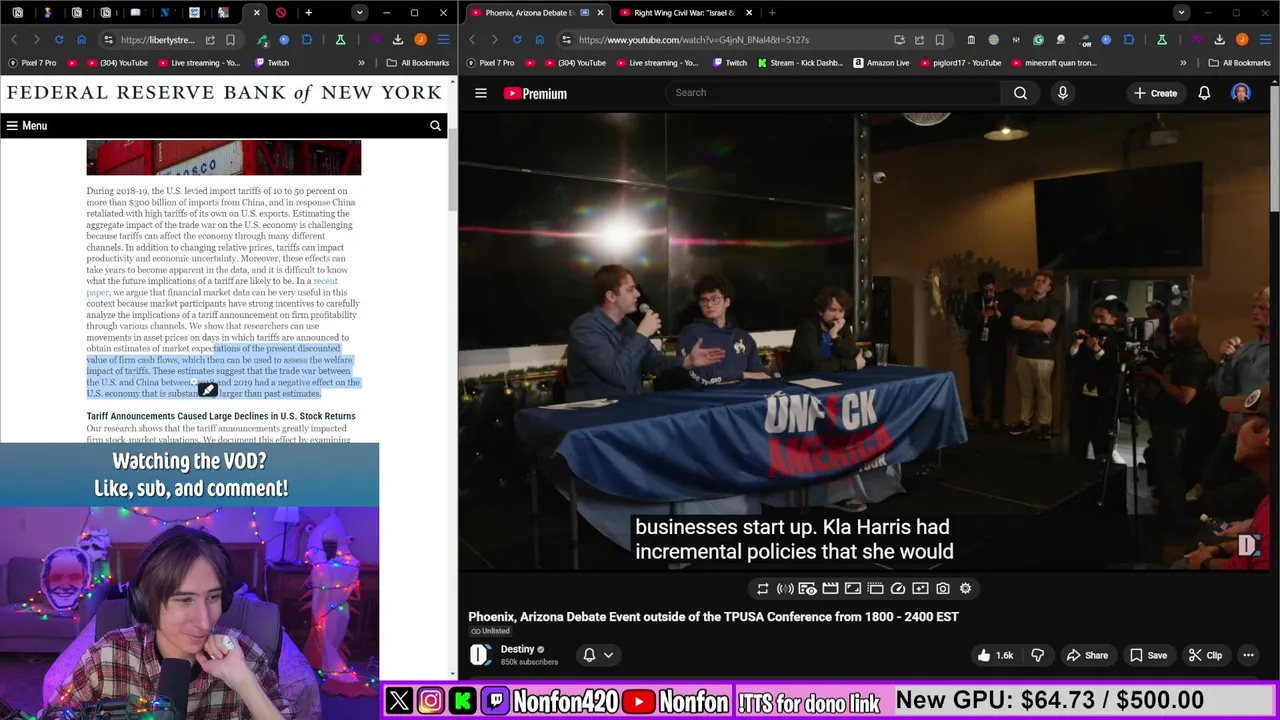Click the X social icon in the bottom bar
Image resolution: width=1280 pixels, height=720 pixels.
399,701
